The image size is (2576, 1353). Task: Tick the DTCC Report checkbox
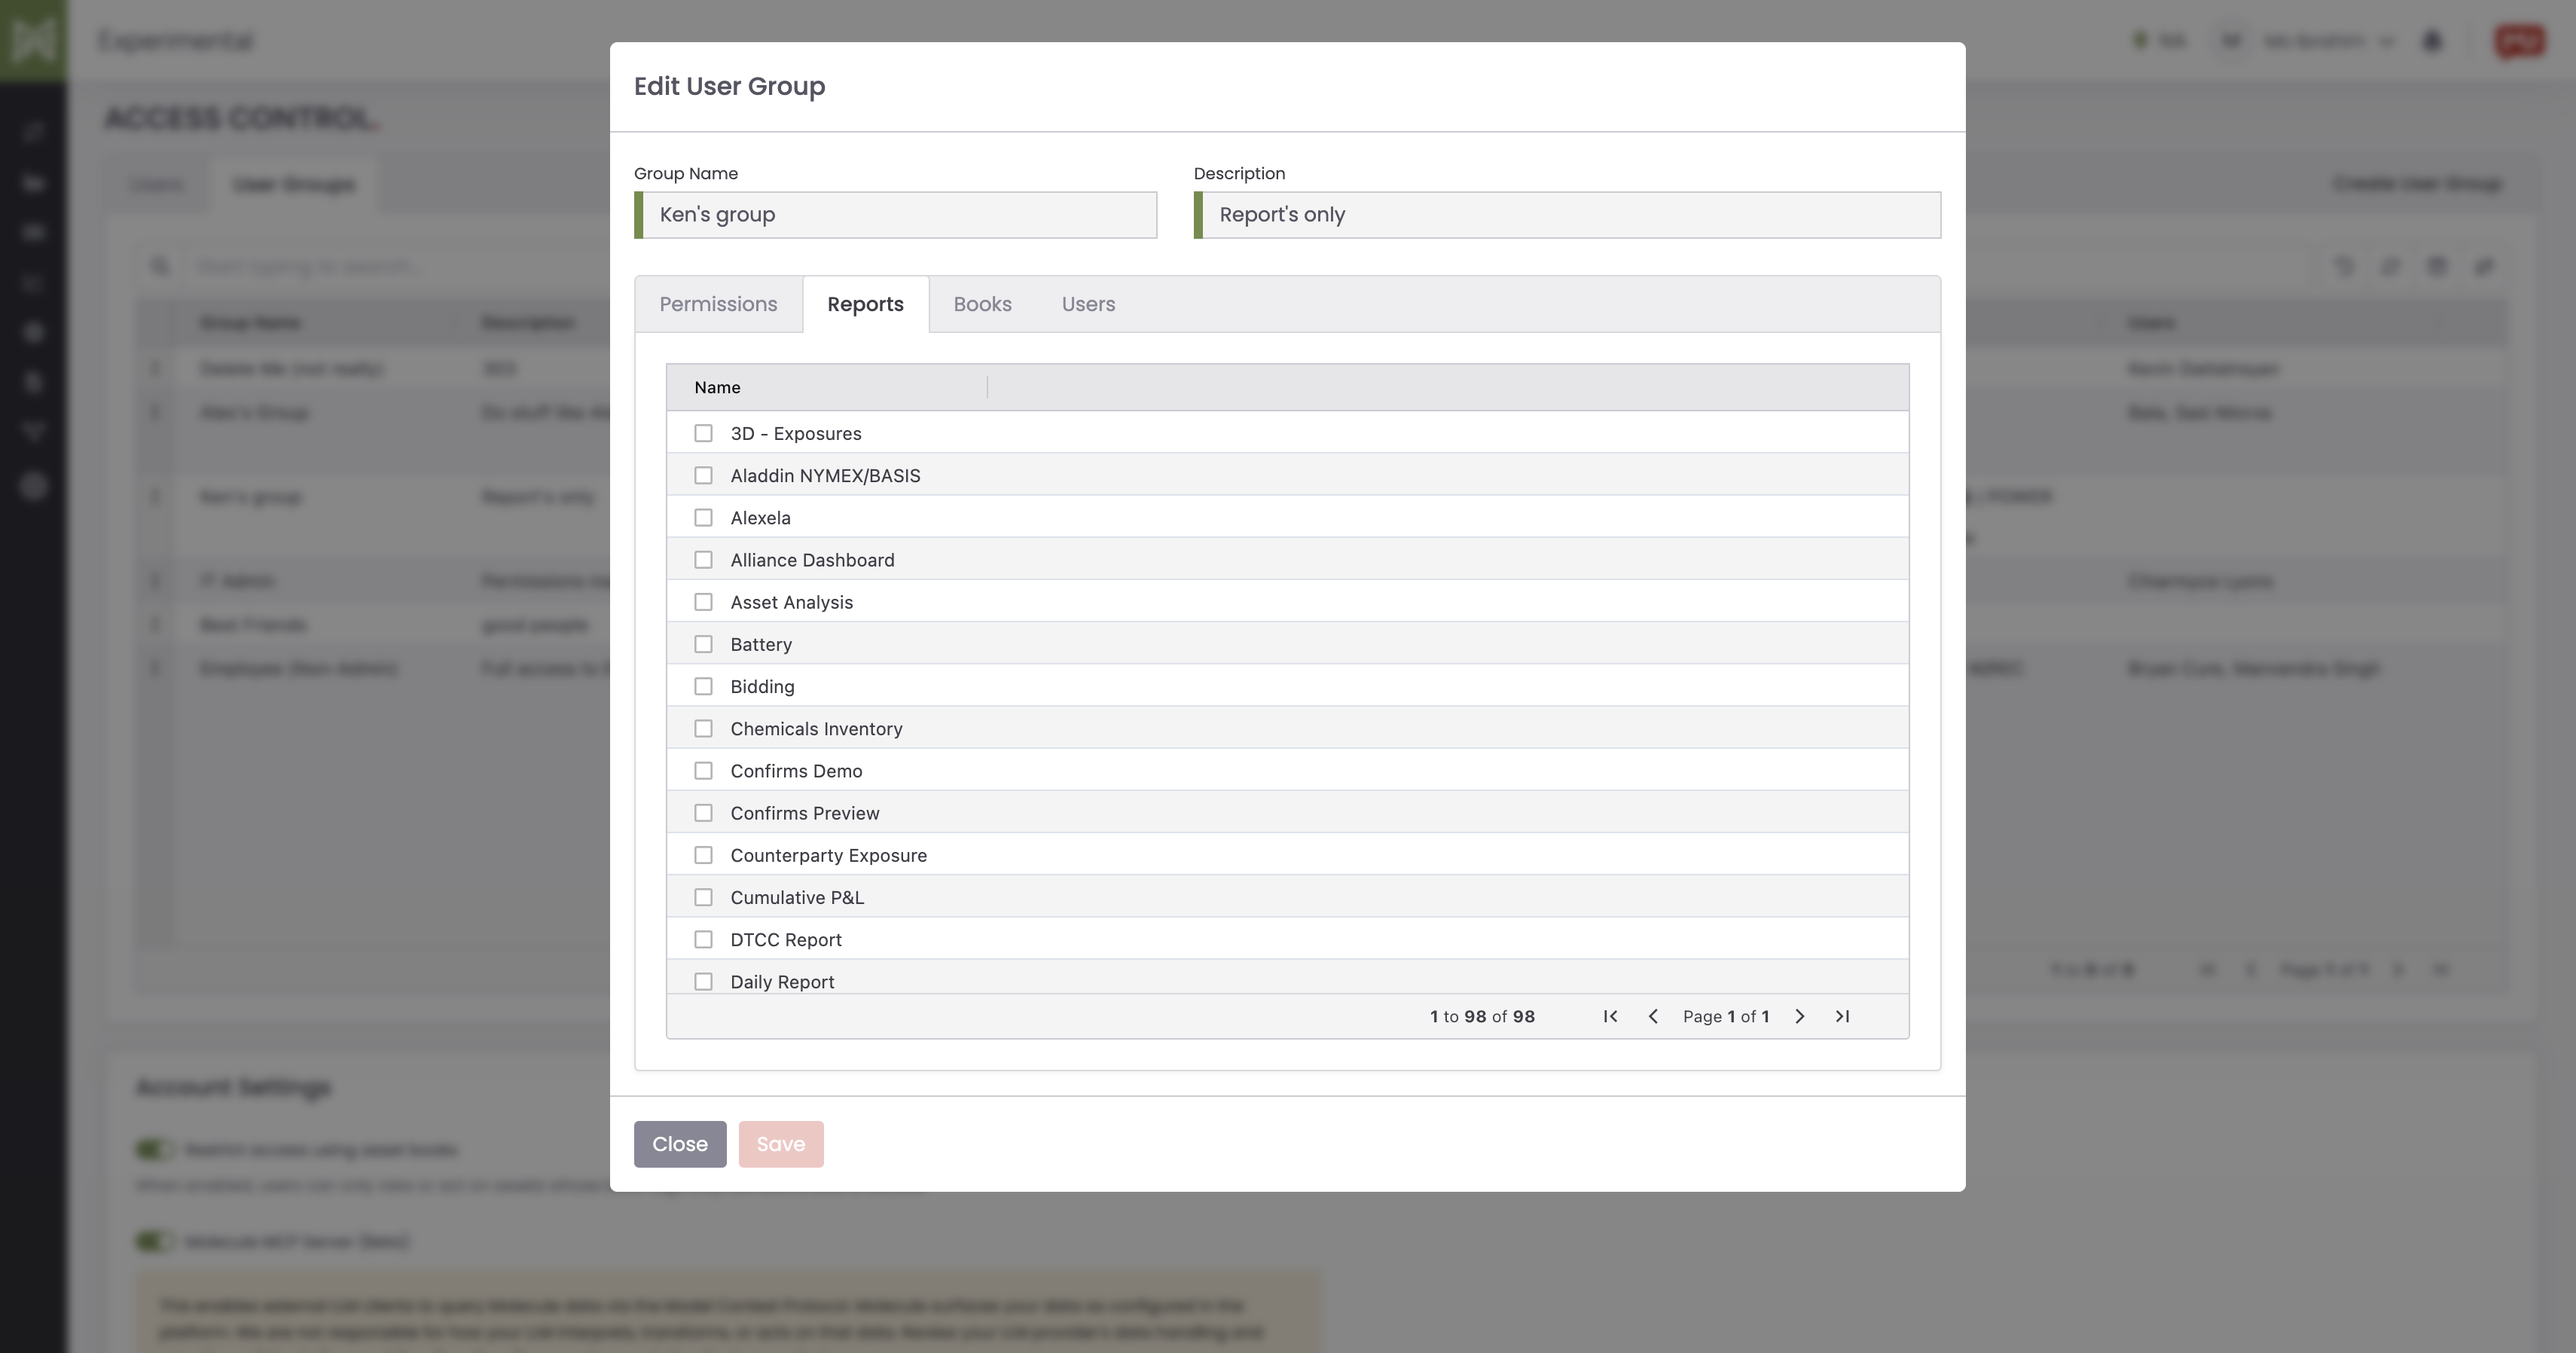(x=703, y=939)
